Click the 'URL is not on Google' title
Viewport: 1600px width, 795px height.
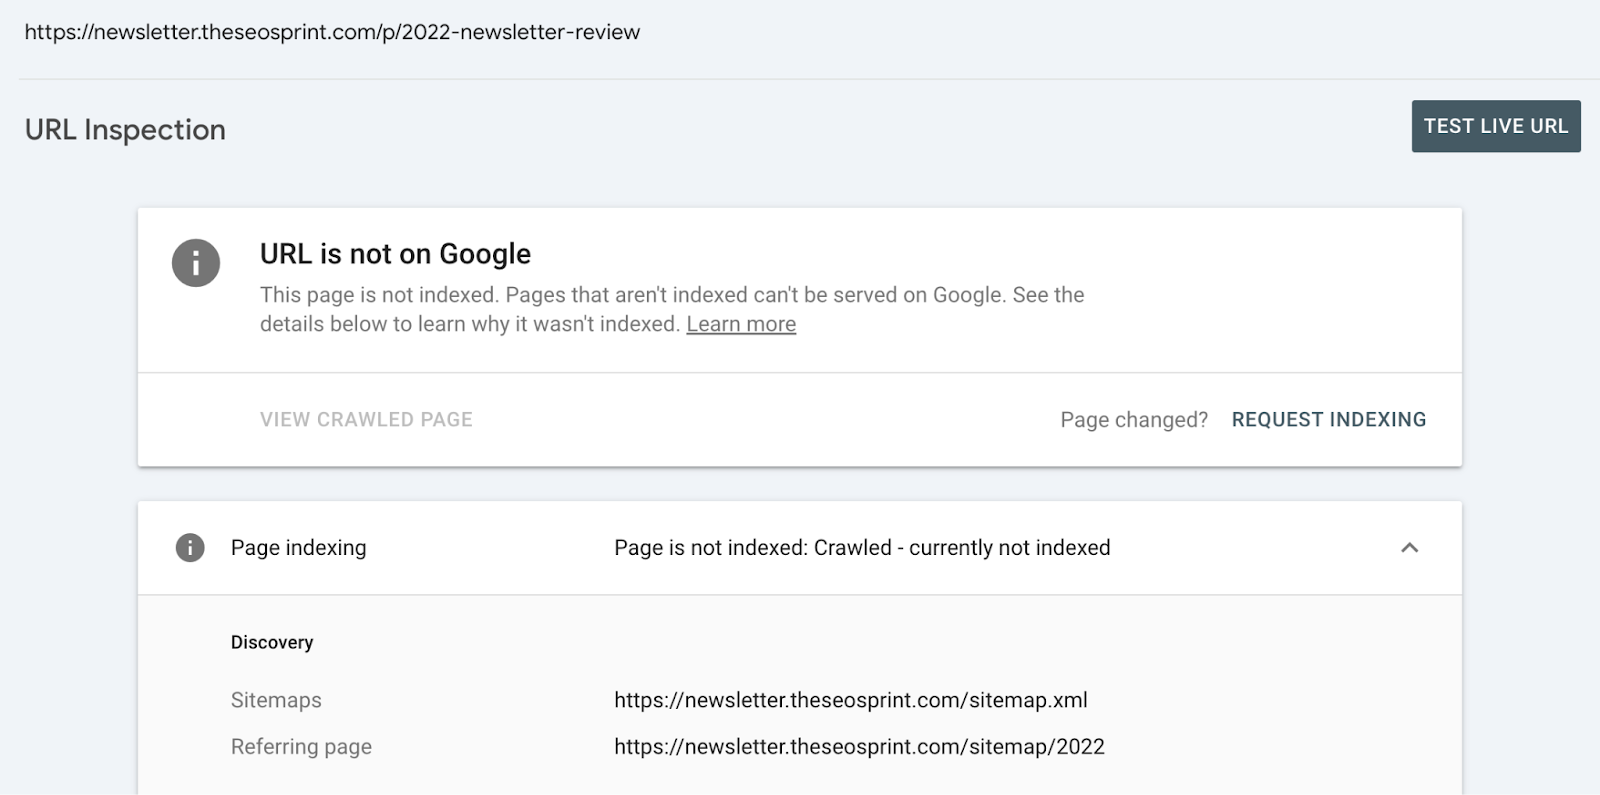coord(395,254)
